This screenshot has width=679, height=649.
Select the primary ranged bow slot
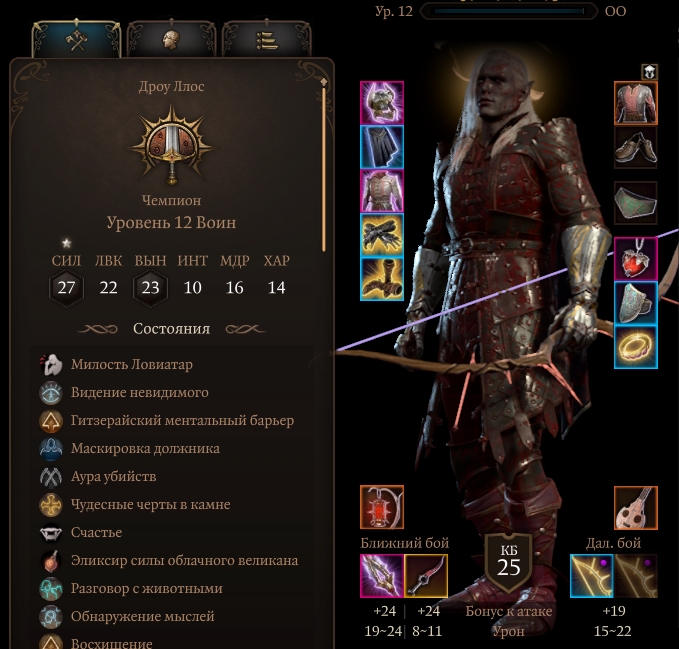592,576
